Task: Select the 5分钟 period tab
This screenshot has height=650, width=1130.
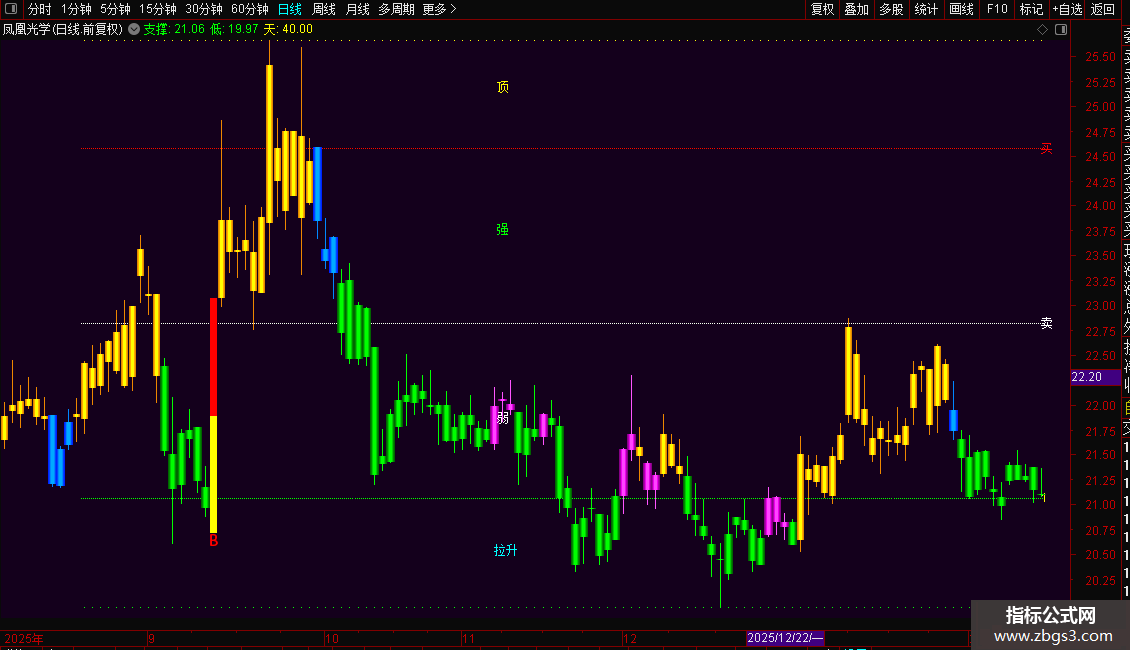Action: 115,9
